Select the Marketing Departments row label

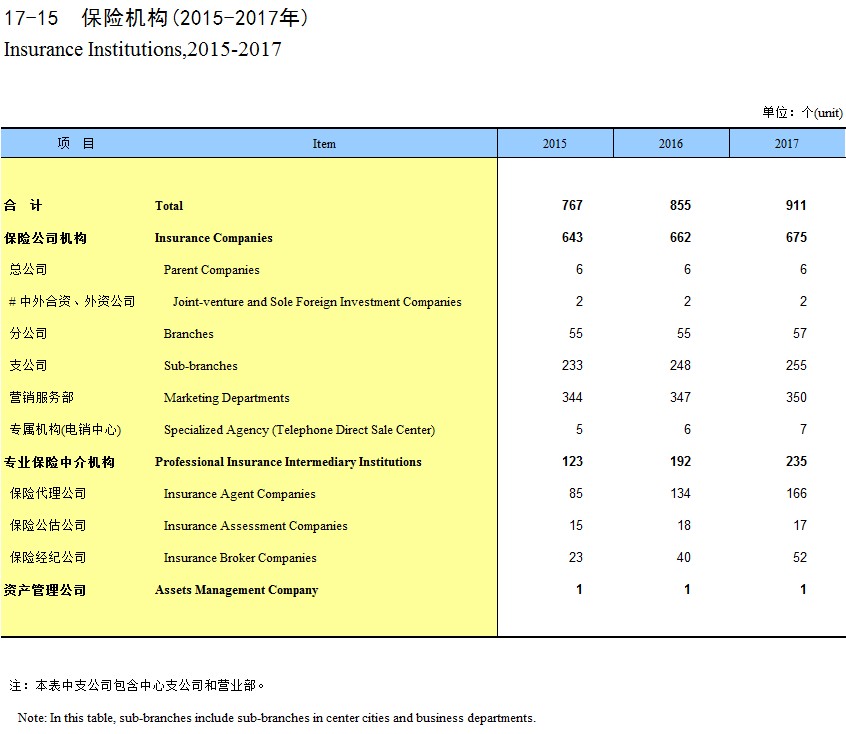point(226,398)
